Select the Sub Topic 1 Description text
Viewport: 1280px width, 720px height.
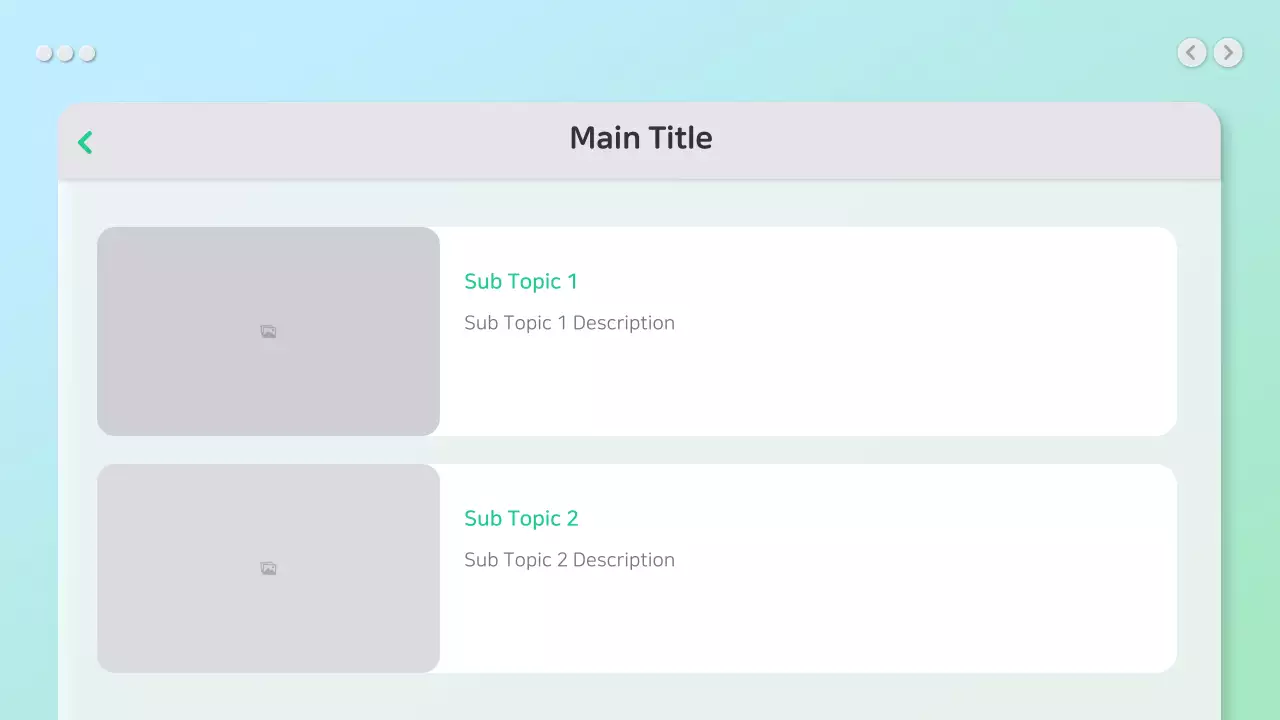coord(569,323)
